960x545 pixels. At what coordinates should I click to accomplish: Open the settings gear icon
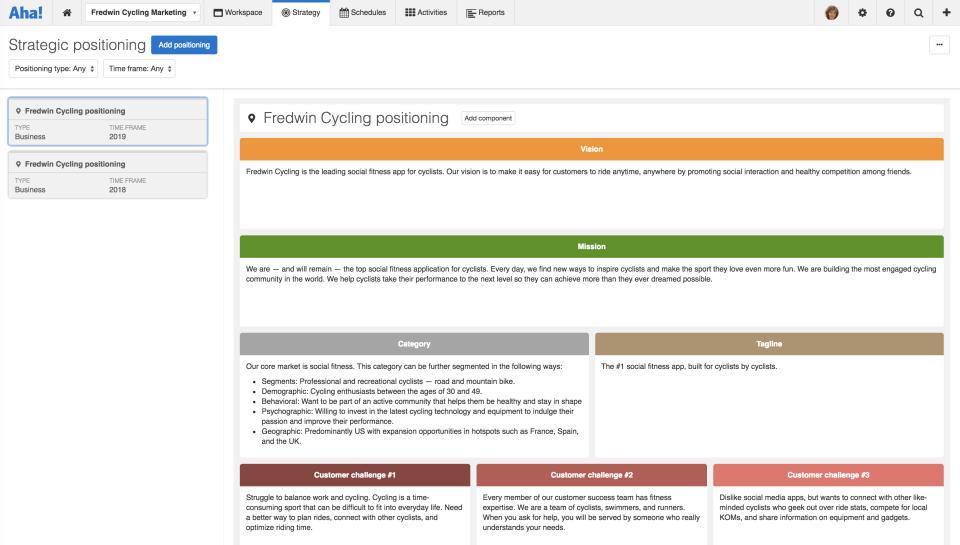(862, 13)
